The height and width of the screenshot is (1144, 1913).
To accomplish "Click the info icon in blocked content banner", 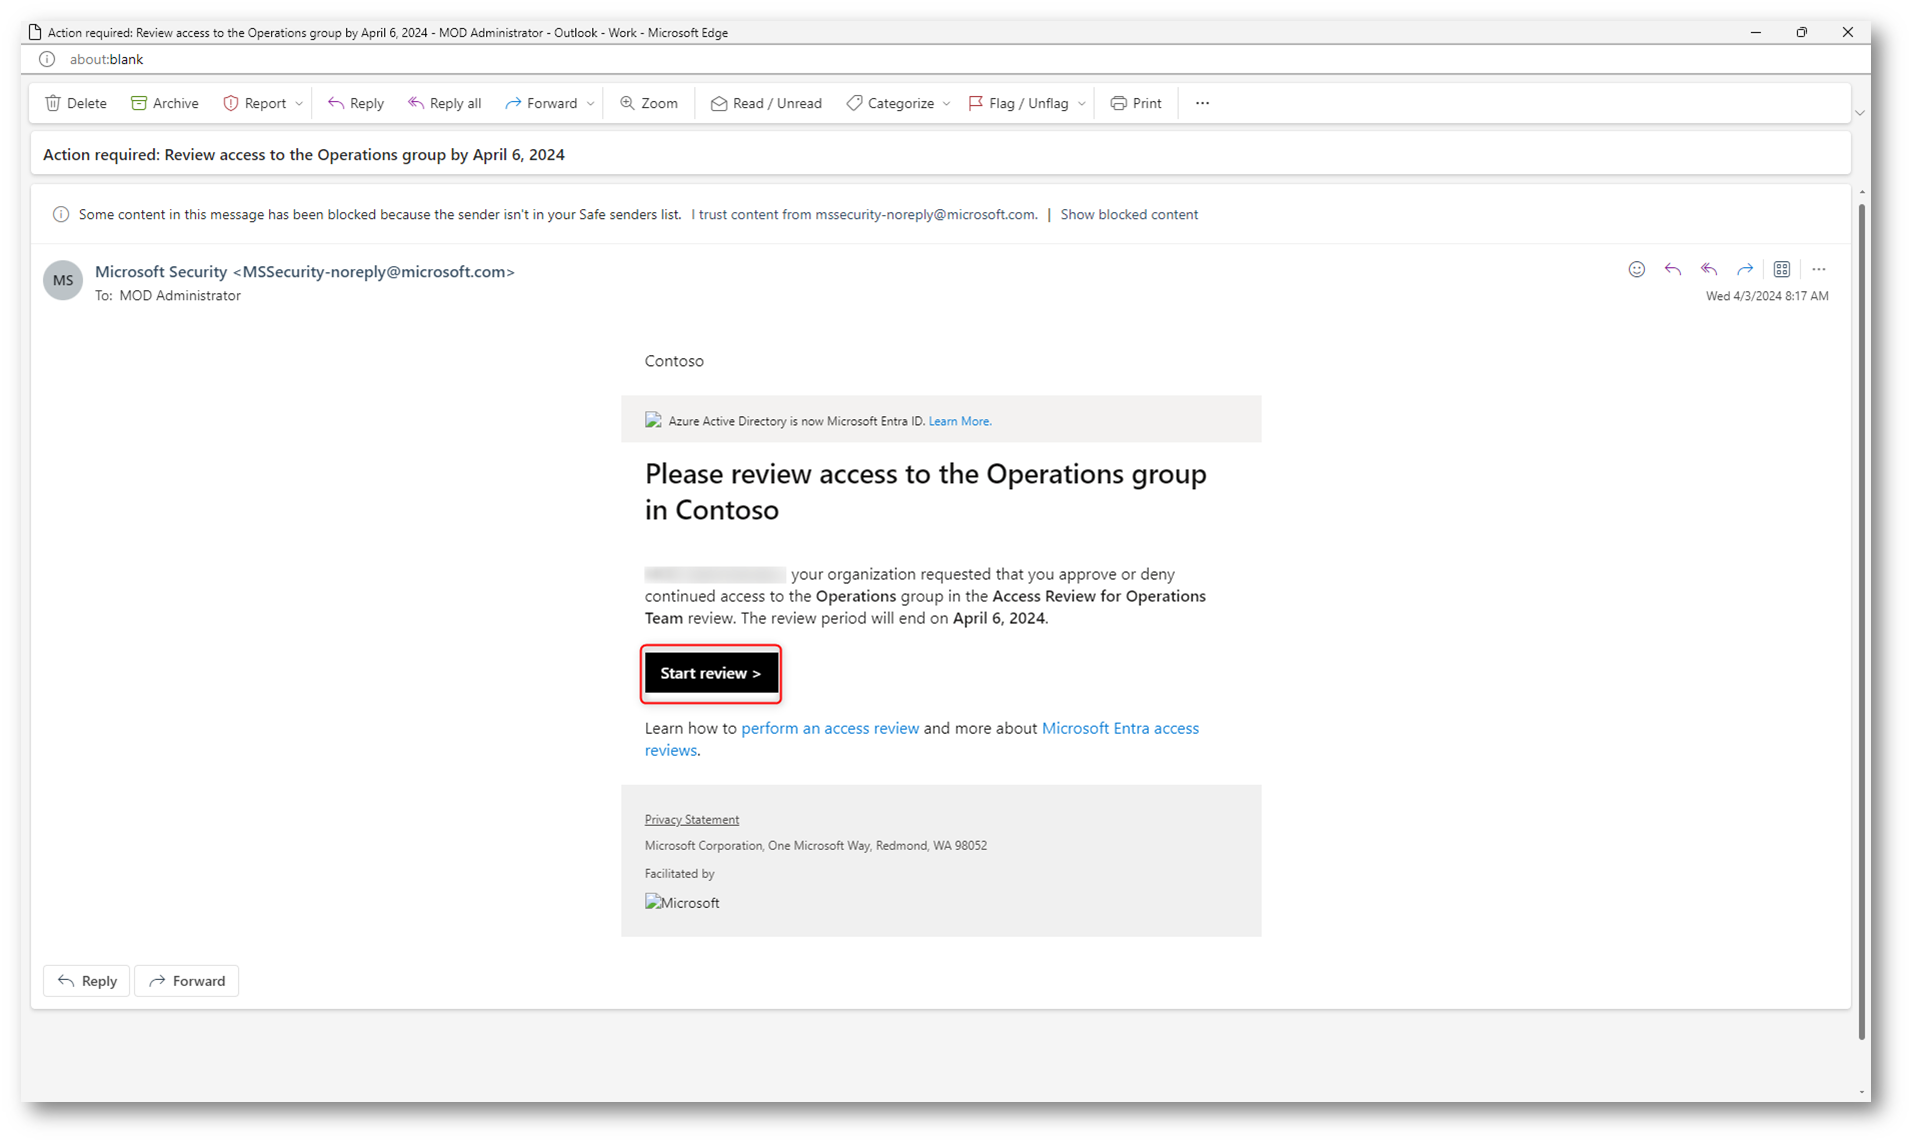I will click(x=61, y=214).
